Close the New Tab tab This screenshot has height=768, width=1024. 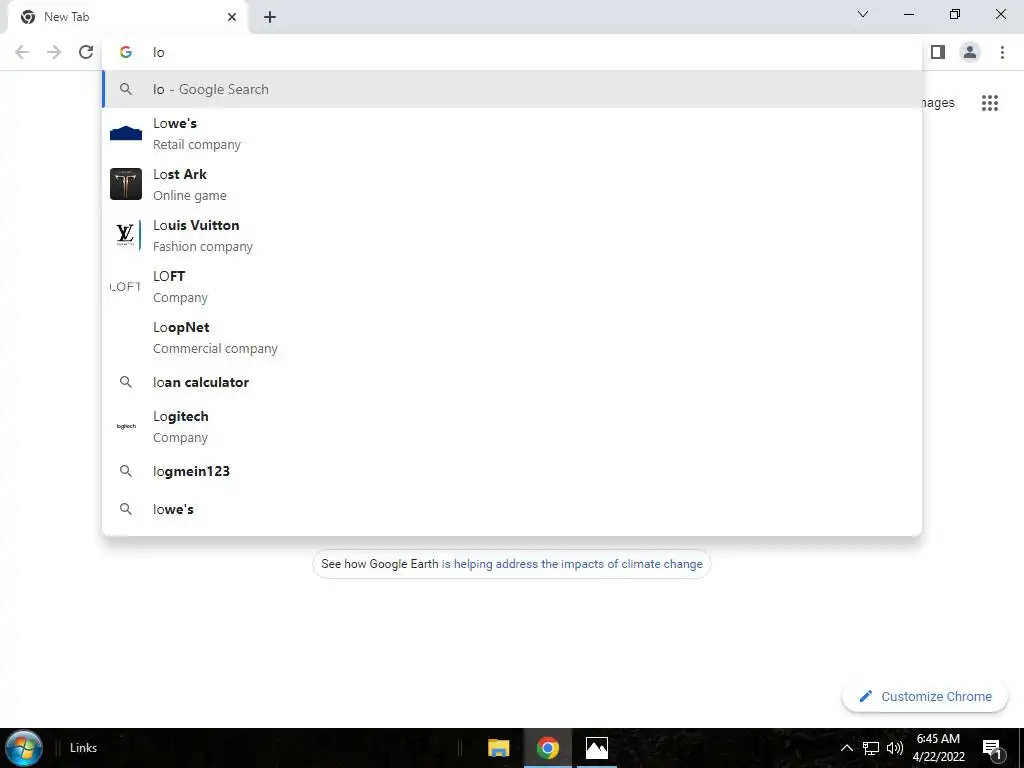click(x=232, y=17)
